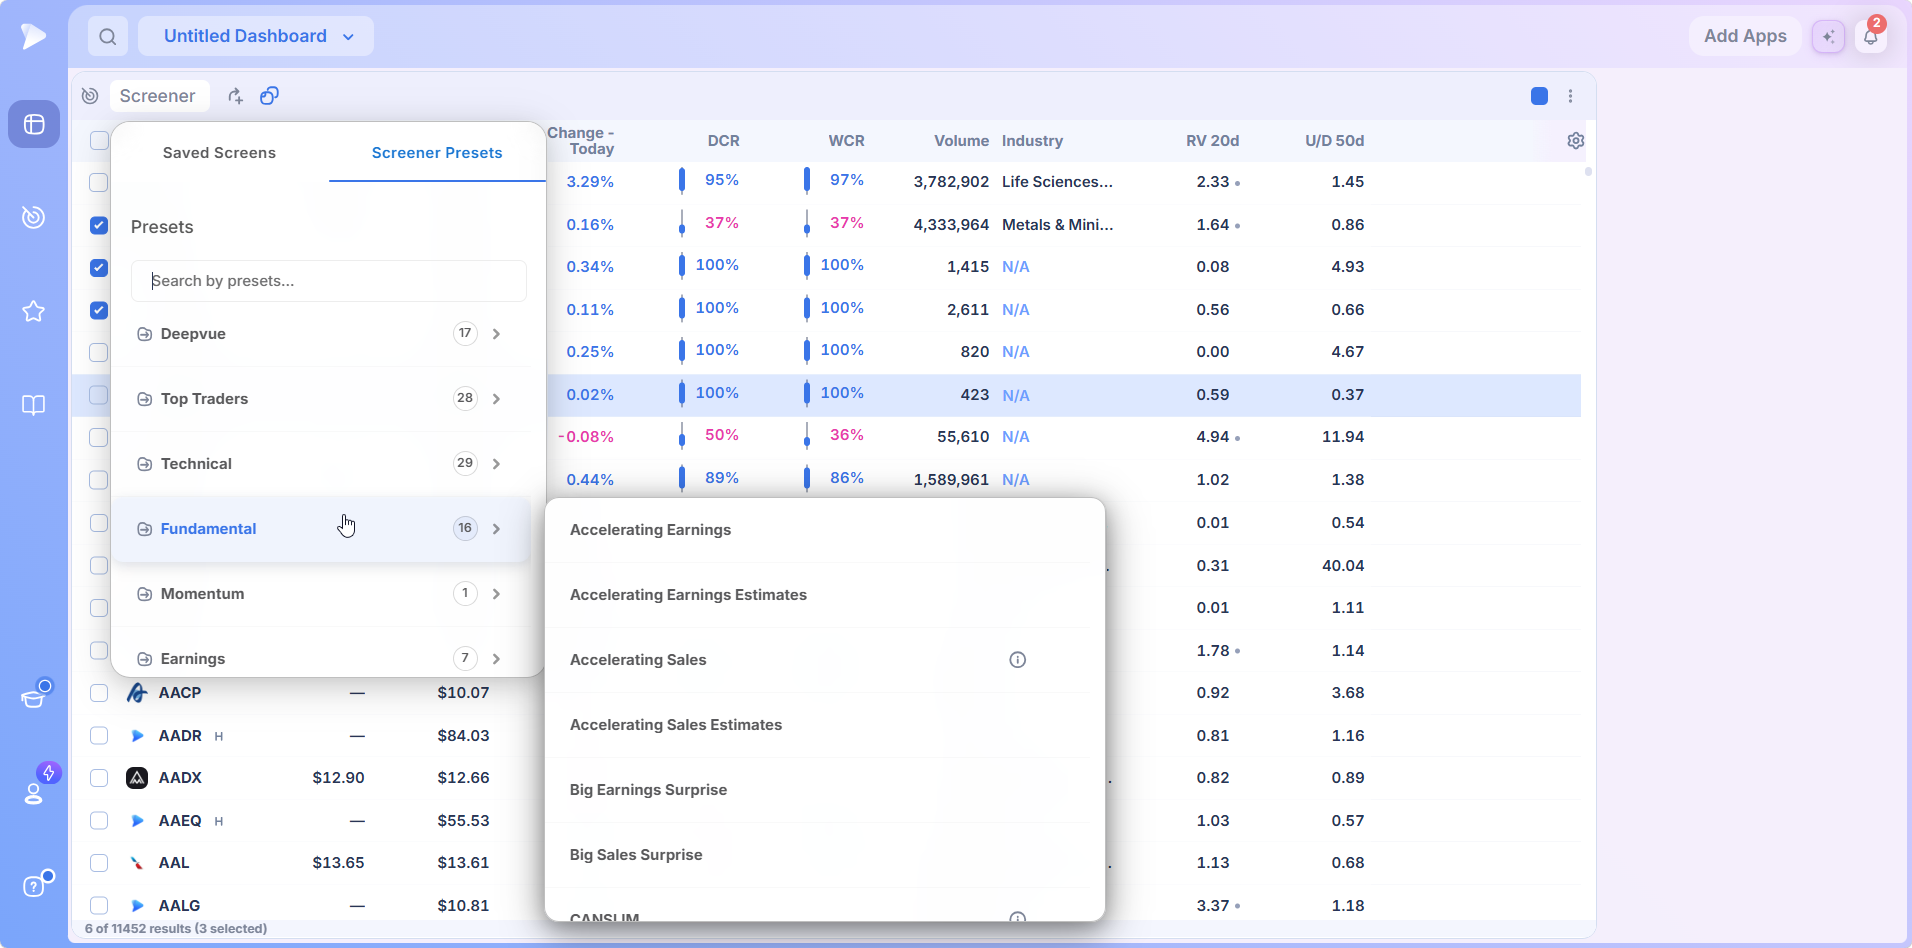
Task: Check the AACP row checkbox
Action: tap(99, 693)
